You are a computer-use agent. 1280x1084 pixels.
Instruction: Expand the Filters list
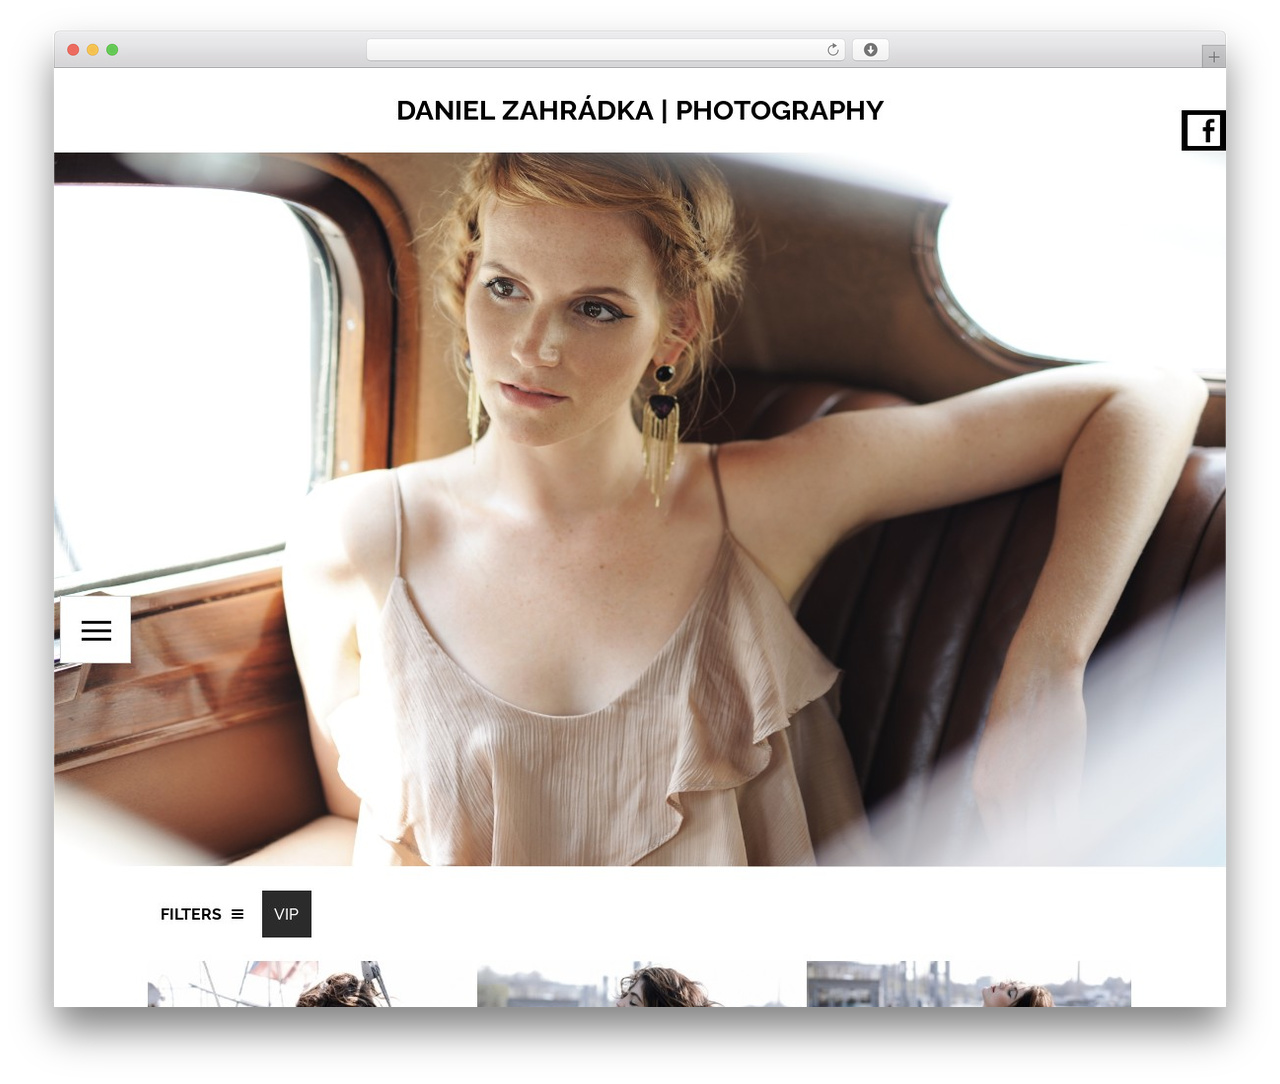(202, 914)
